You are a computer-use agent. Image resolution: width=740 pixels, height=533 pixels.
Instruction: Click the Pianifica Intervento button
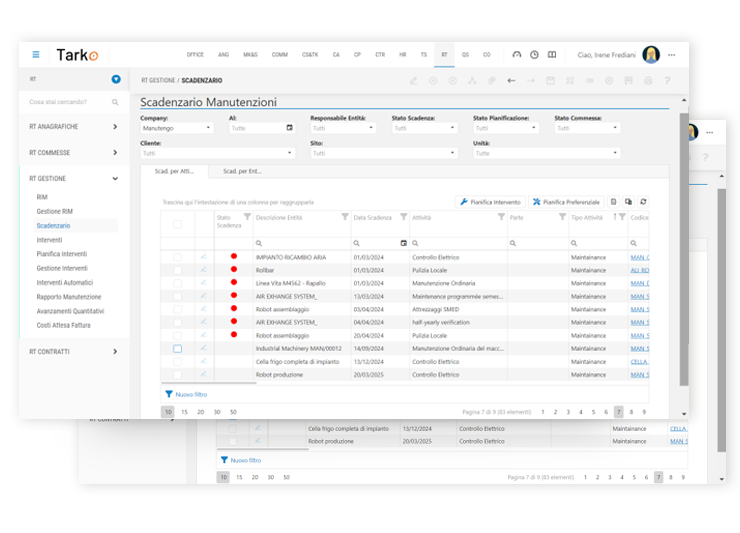[490, 202]
